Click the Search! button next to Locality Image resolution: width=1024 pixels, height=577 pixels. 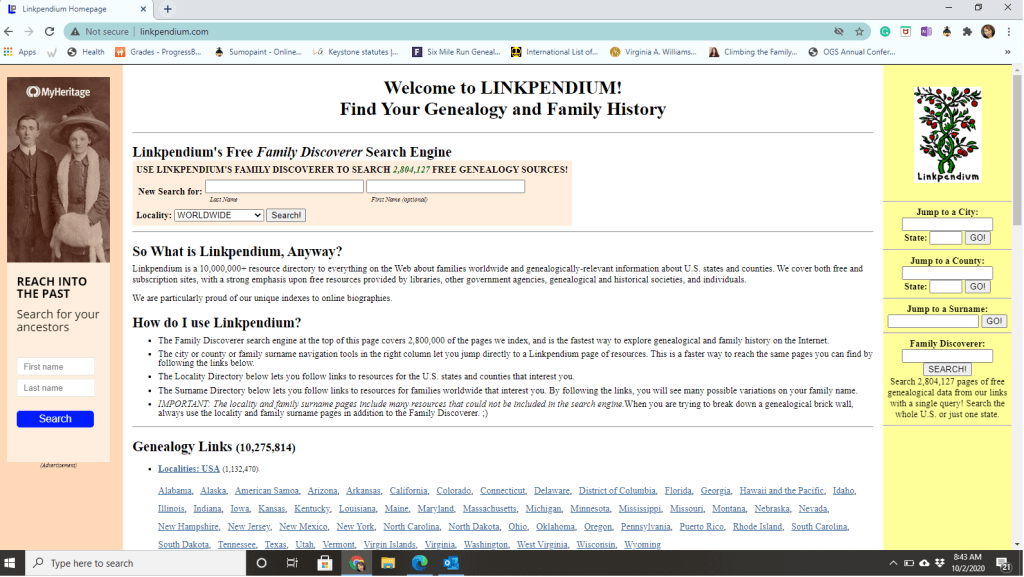tap(287, 215)
